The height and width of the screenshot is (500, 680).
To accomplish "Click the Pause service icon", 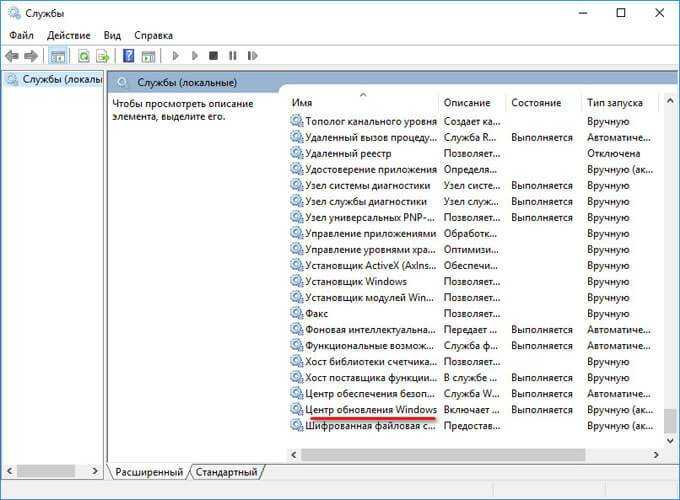I will coord(233,56).
